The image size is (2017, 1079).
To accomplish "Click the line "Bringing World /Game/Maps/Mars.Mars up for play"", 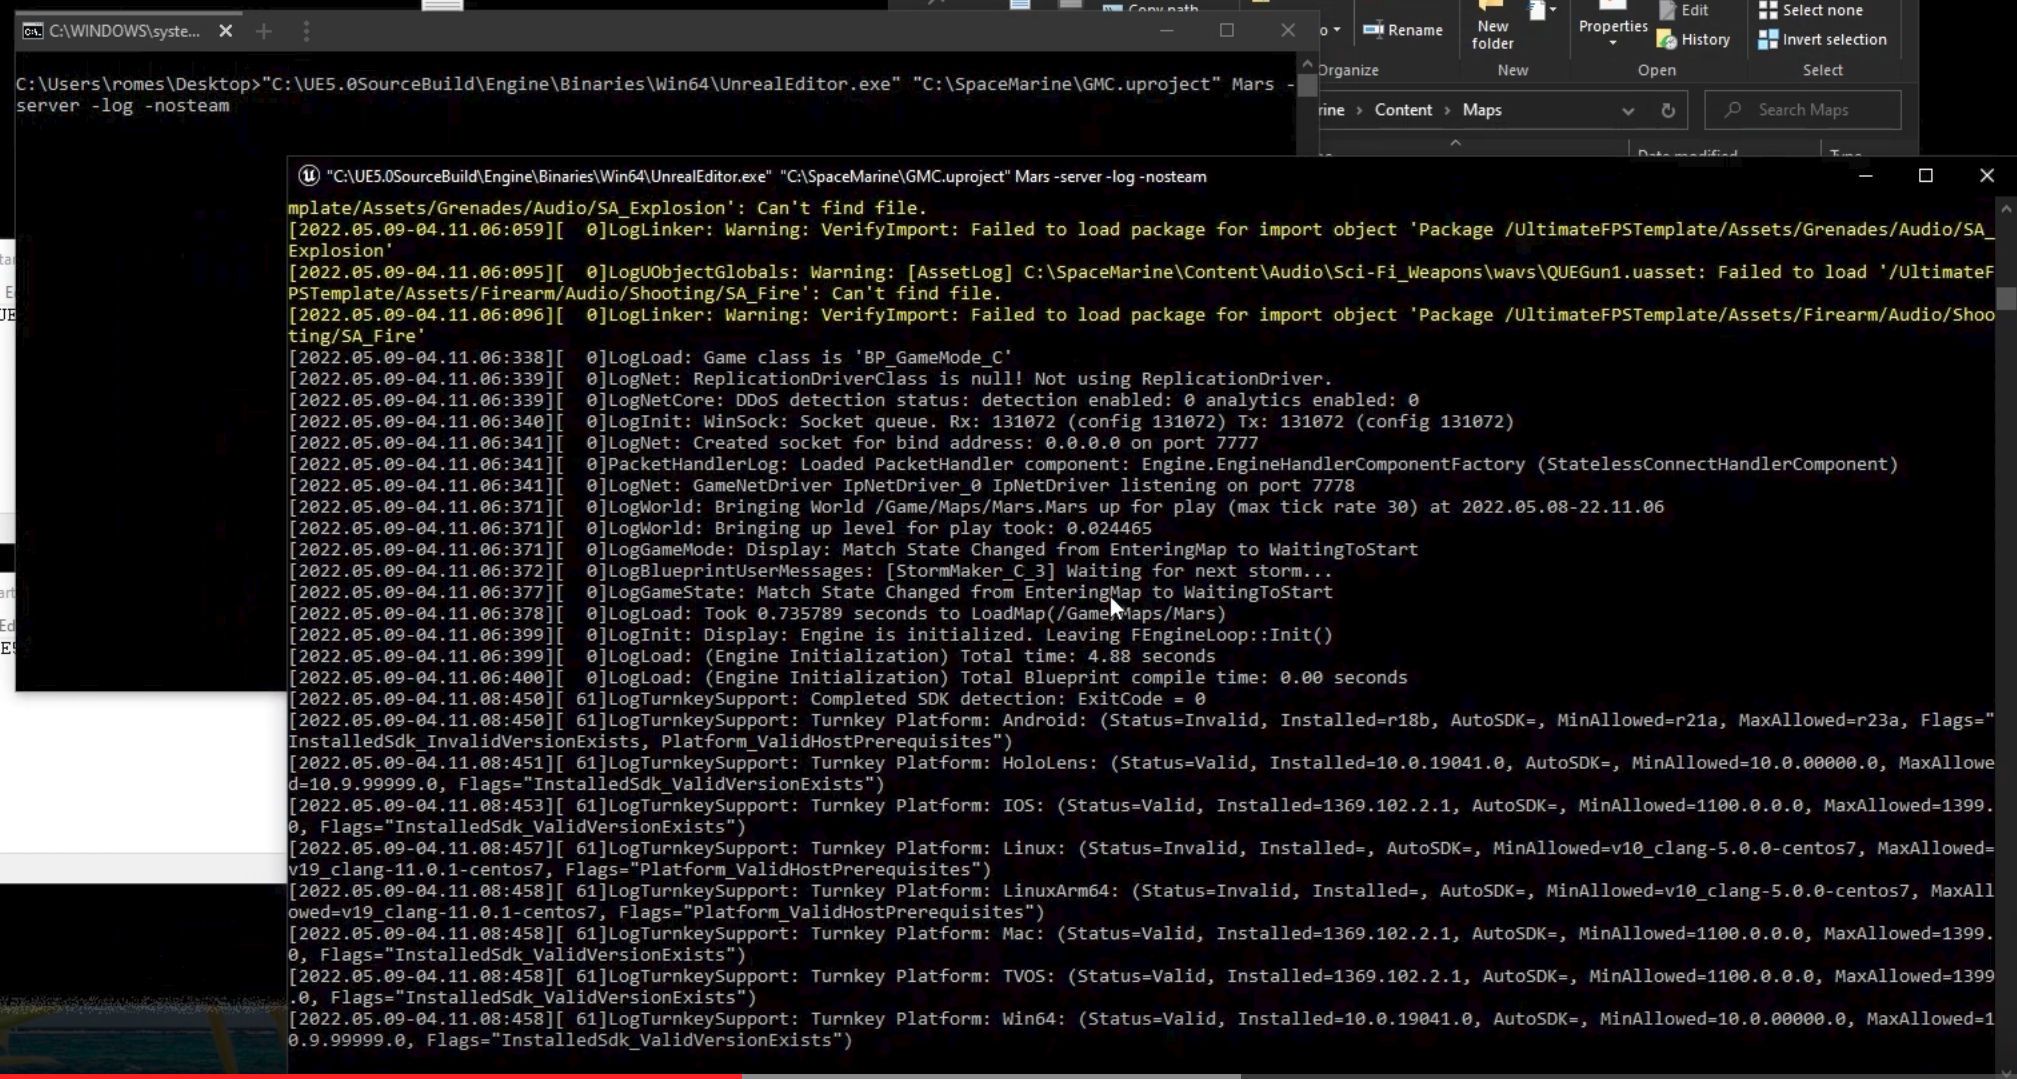I will coord(976,507).
